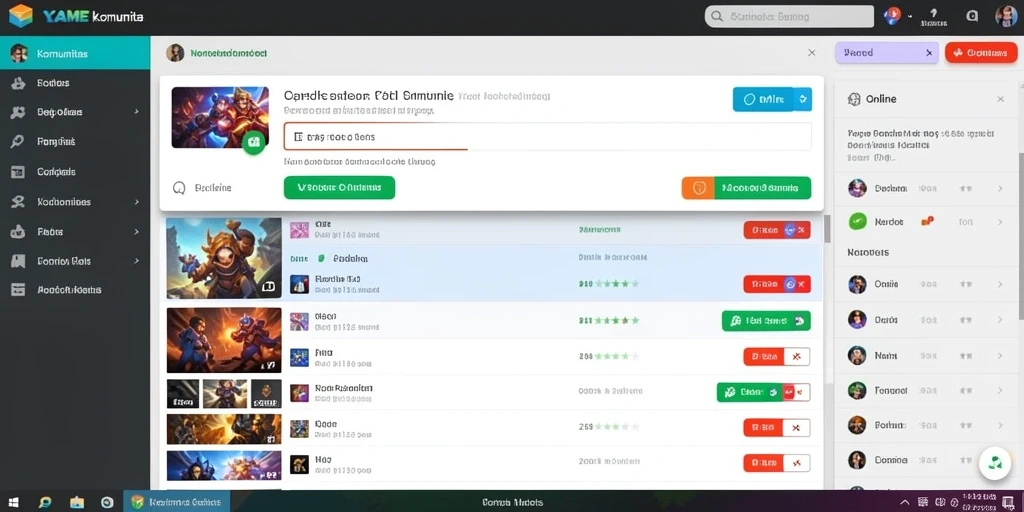
Task: Open the Komunitas sidebar item
Action: [75, 54]
